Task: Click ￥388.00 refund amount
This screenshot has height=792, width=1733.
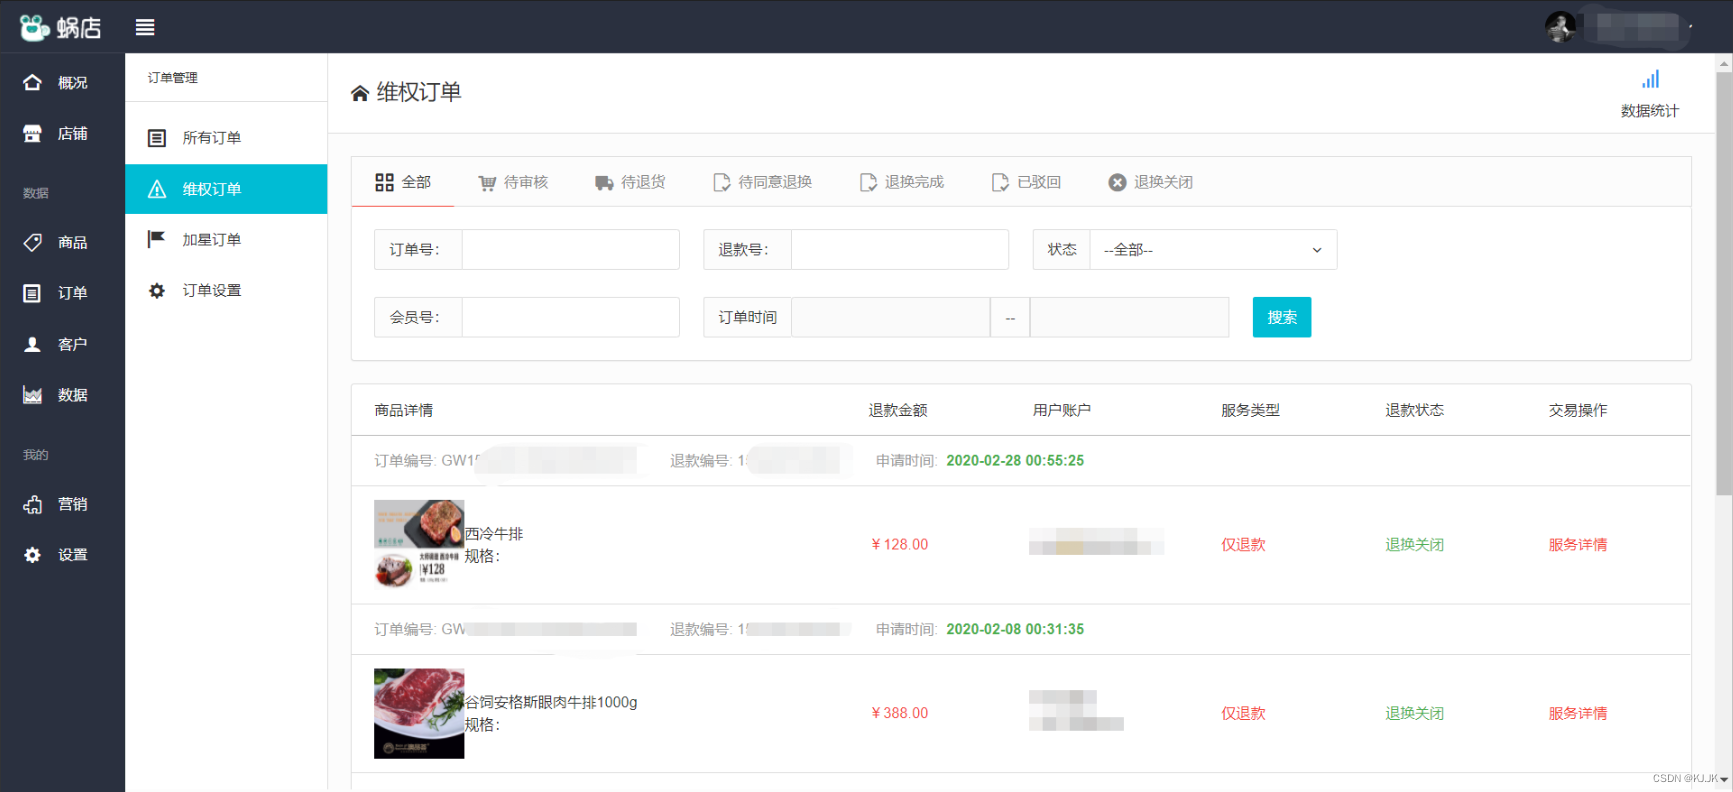Action: point(899,713)
